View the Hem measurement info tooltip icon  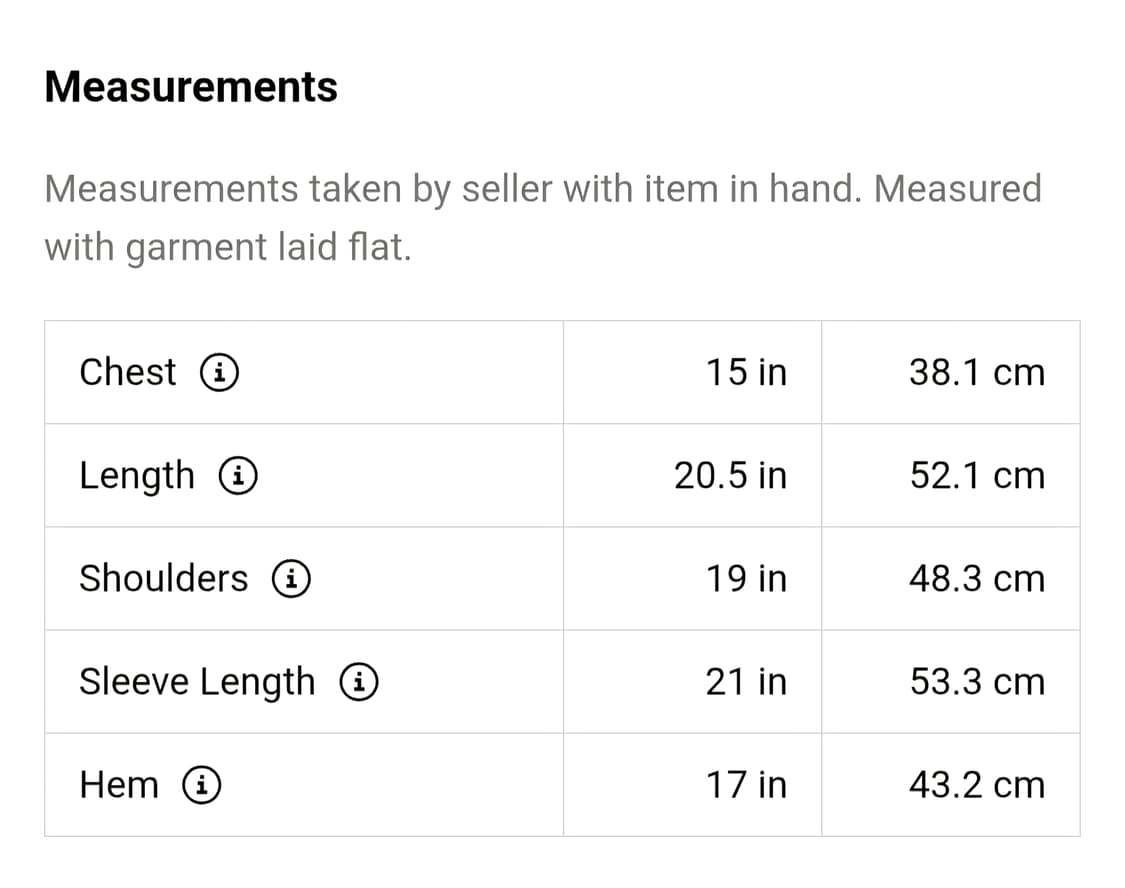tap(202, 785)
